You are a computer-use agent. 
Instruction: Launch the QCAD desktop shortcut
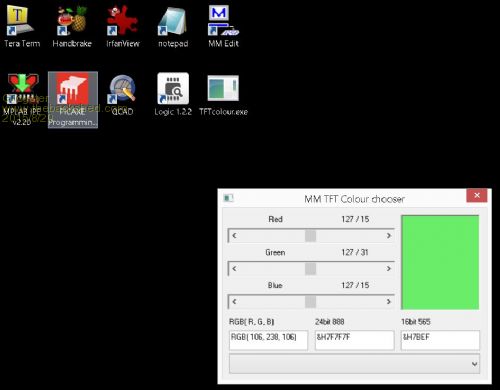click(x=122, y=95)
